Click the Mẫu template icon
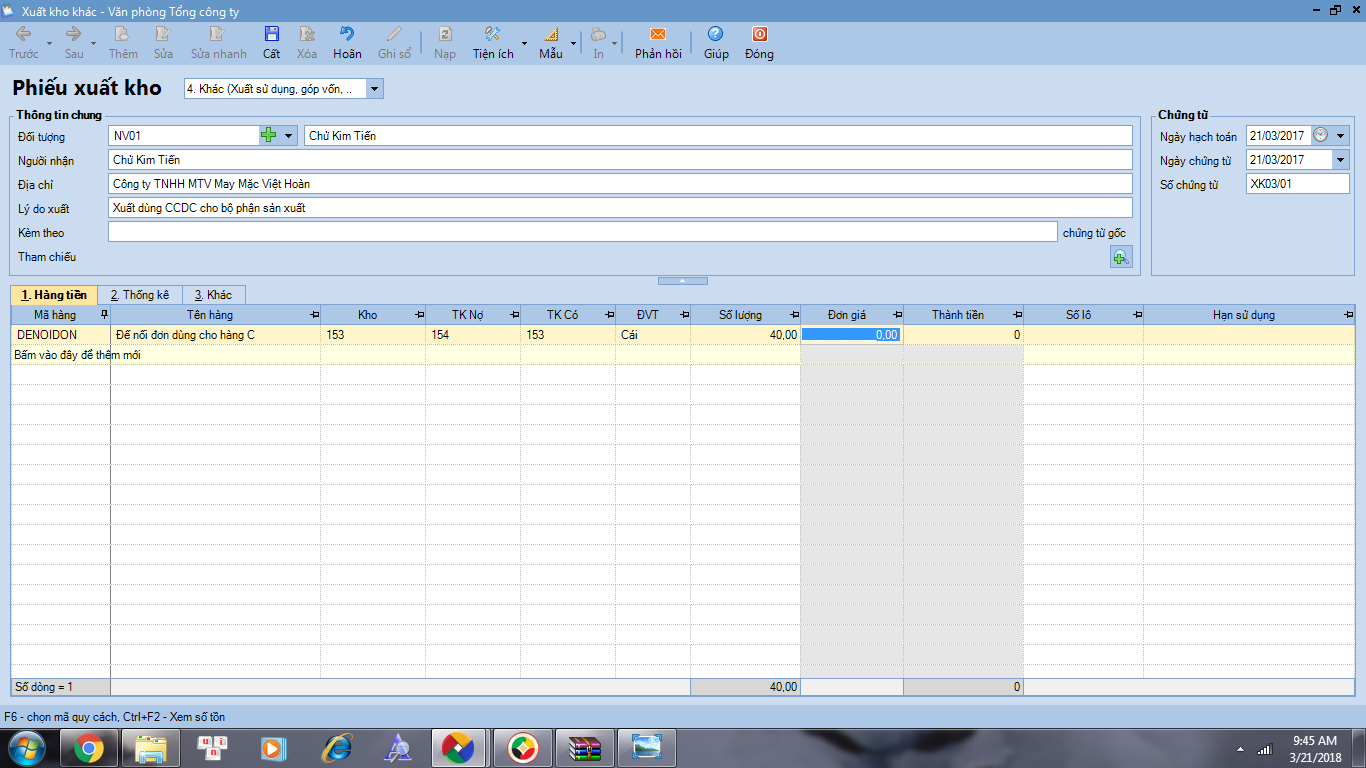 [x=550, y=34]
